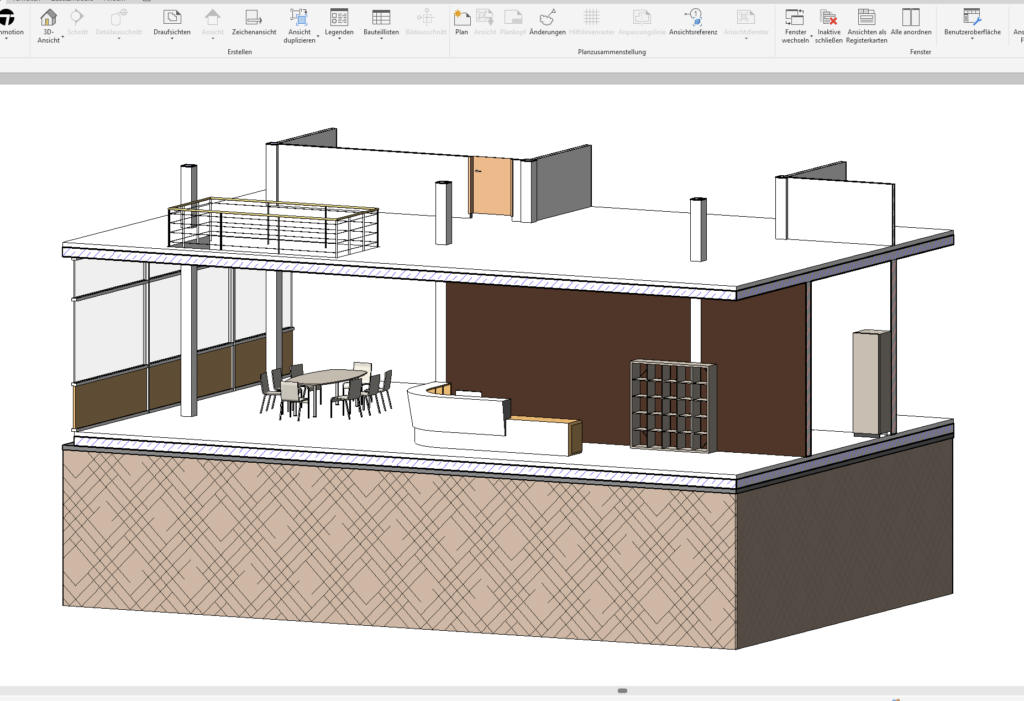Select the open grid bookshelf
Screen dimensions: 1024x701
click(x=673, y=406)
